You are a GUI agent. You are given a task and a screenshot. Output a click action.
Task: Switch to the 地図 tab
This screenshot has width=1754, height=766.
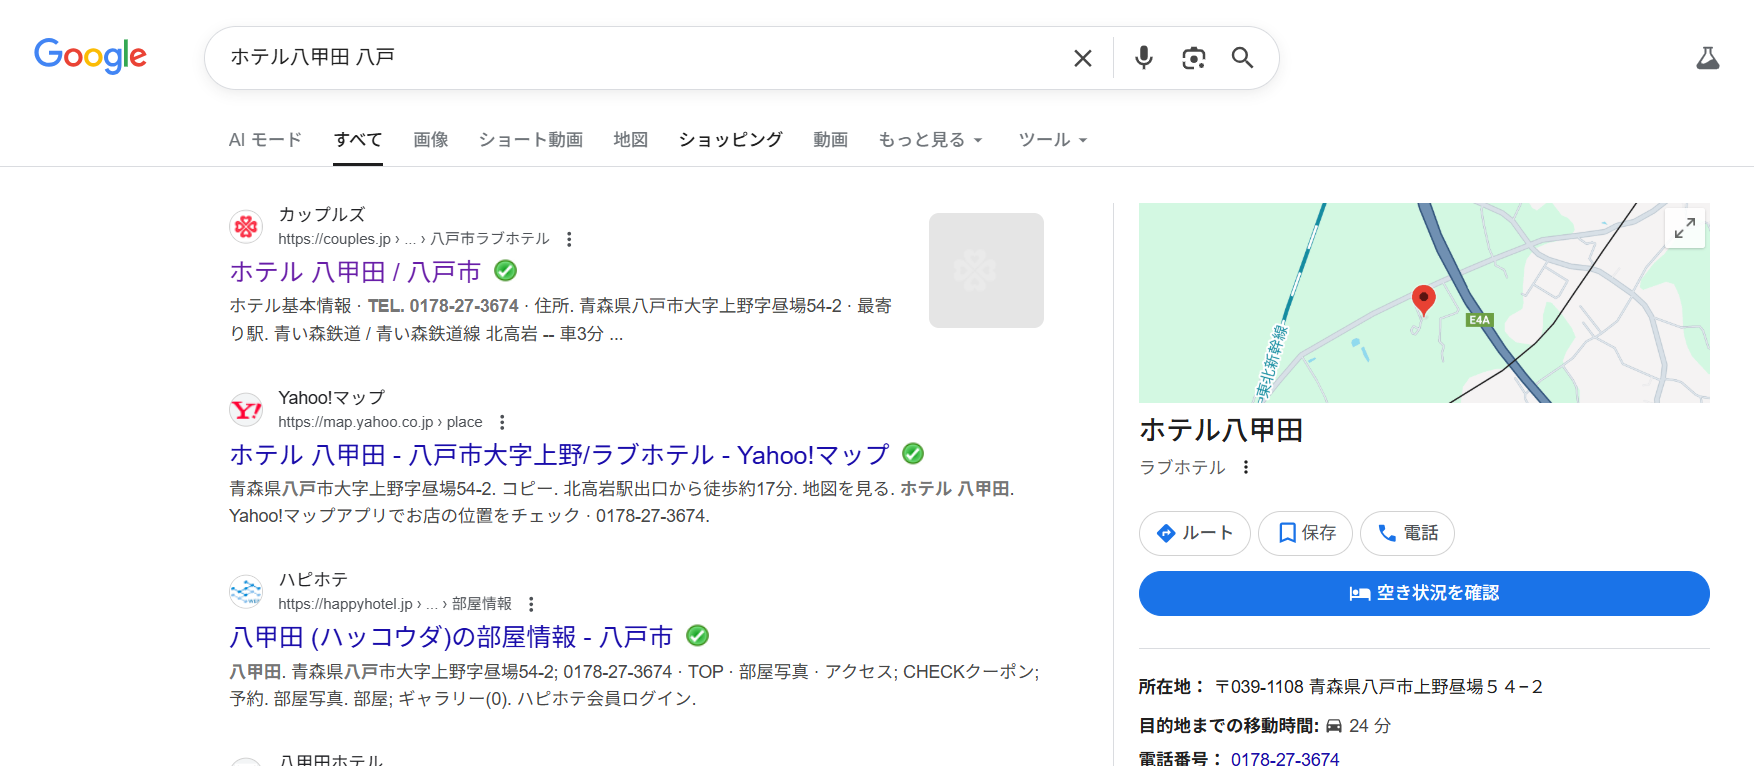click(x=630, y=140)
